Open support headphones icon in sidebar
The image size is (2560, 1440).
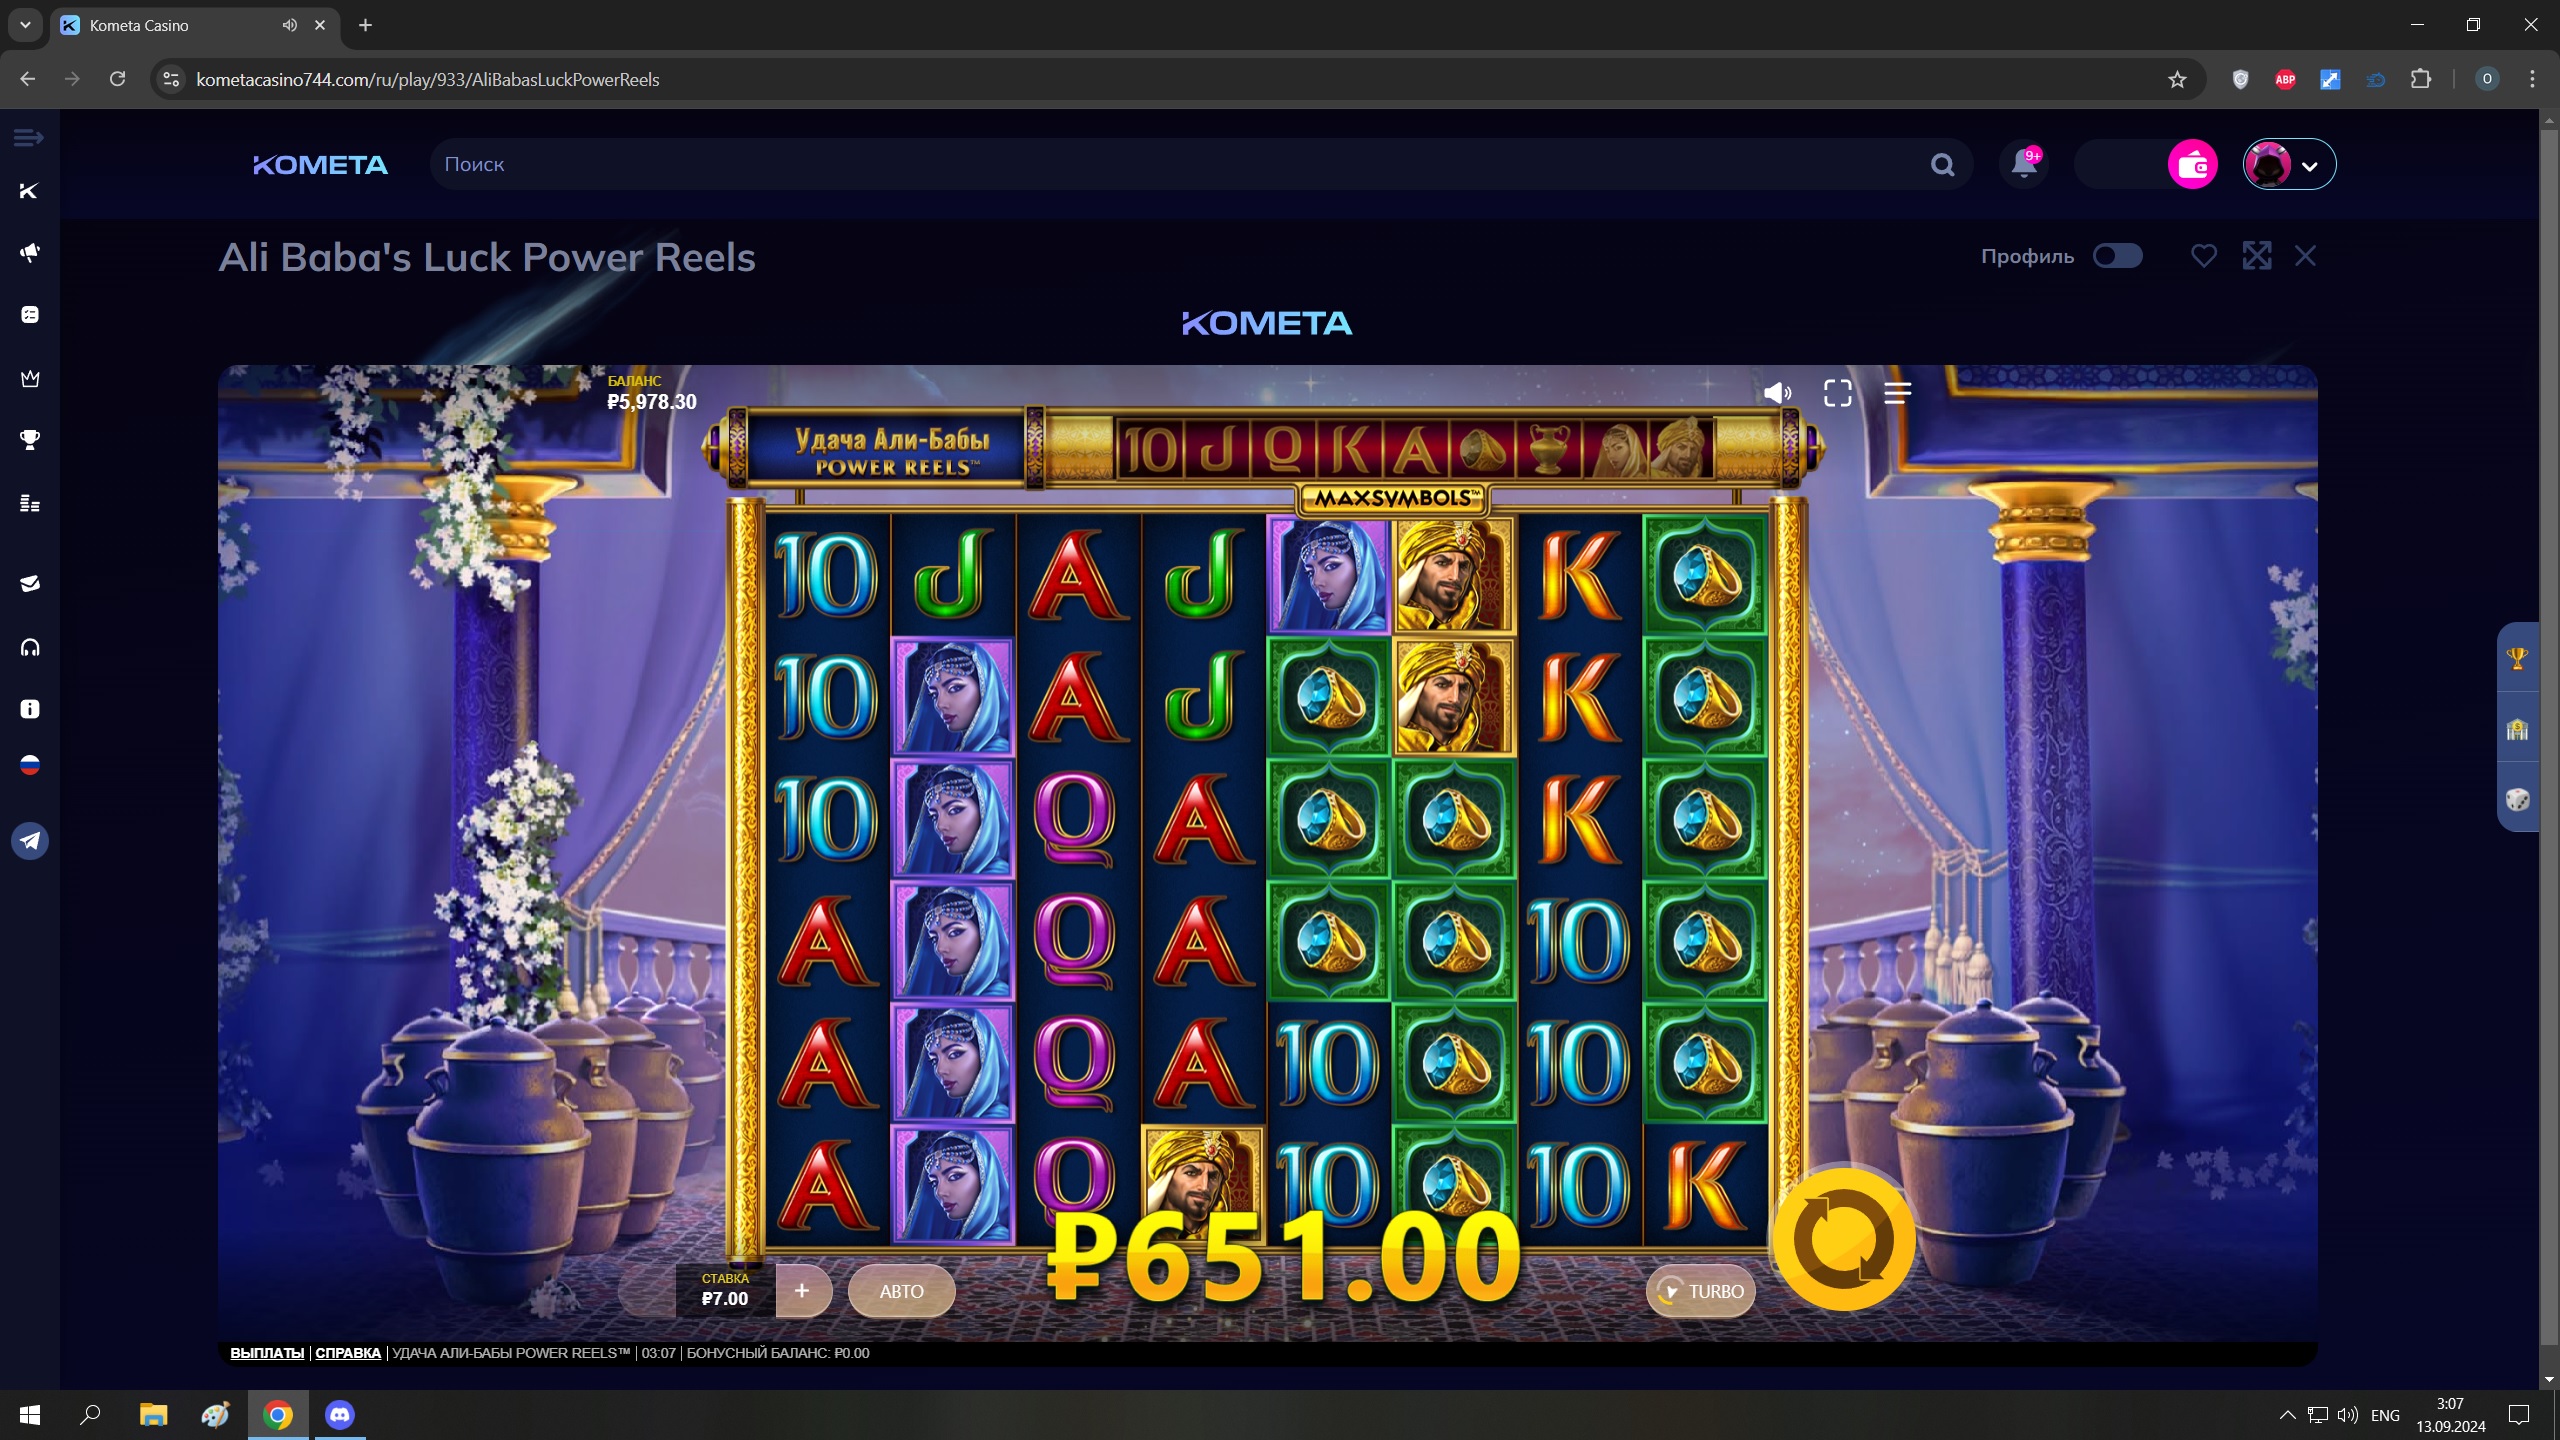tap(30, 648)
